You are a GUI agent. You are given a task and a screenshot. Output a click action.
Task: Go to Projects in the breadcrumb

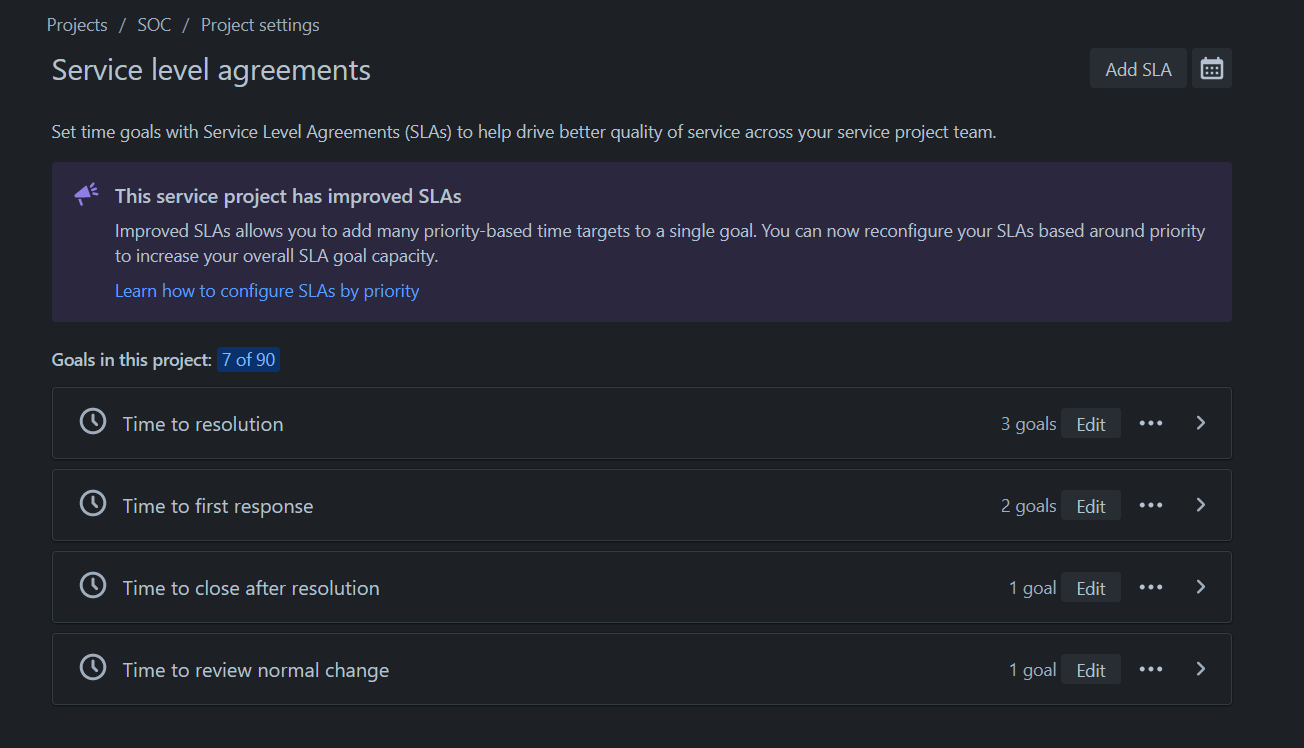click(x=77, y=25)
